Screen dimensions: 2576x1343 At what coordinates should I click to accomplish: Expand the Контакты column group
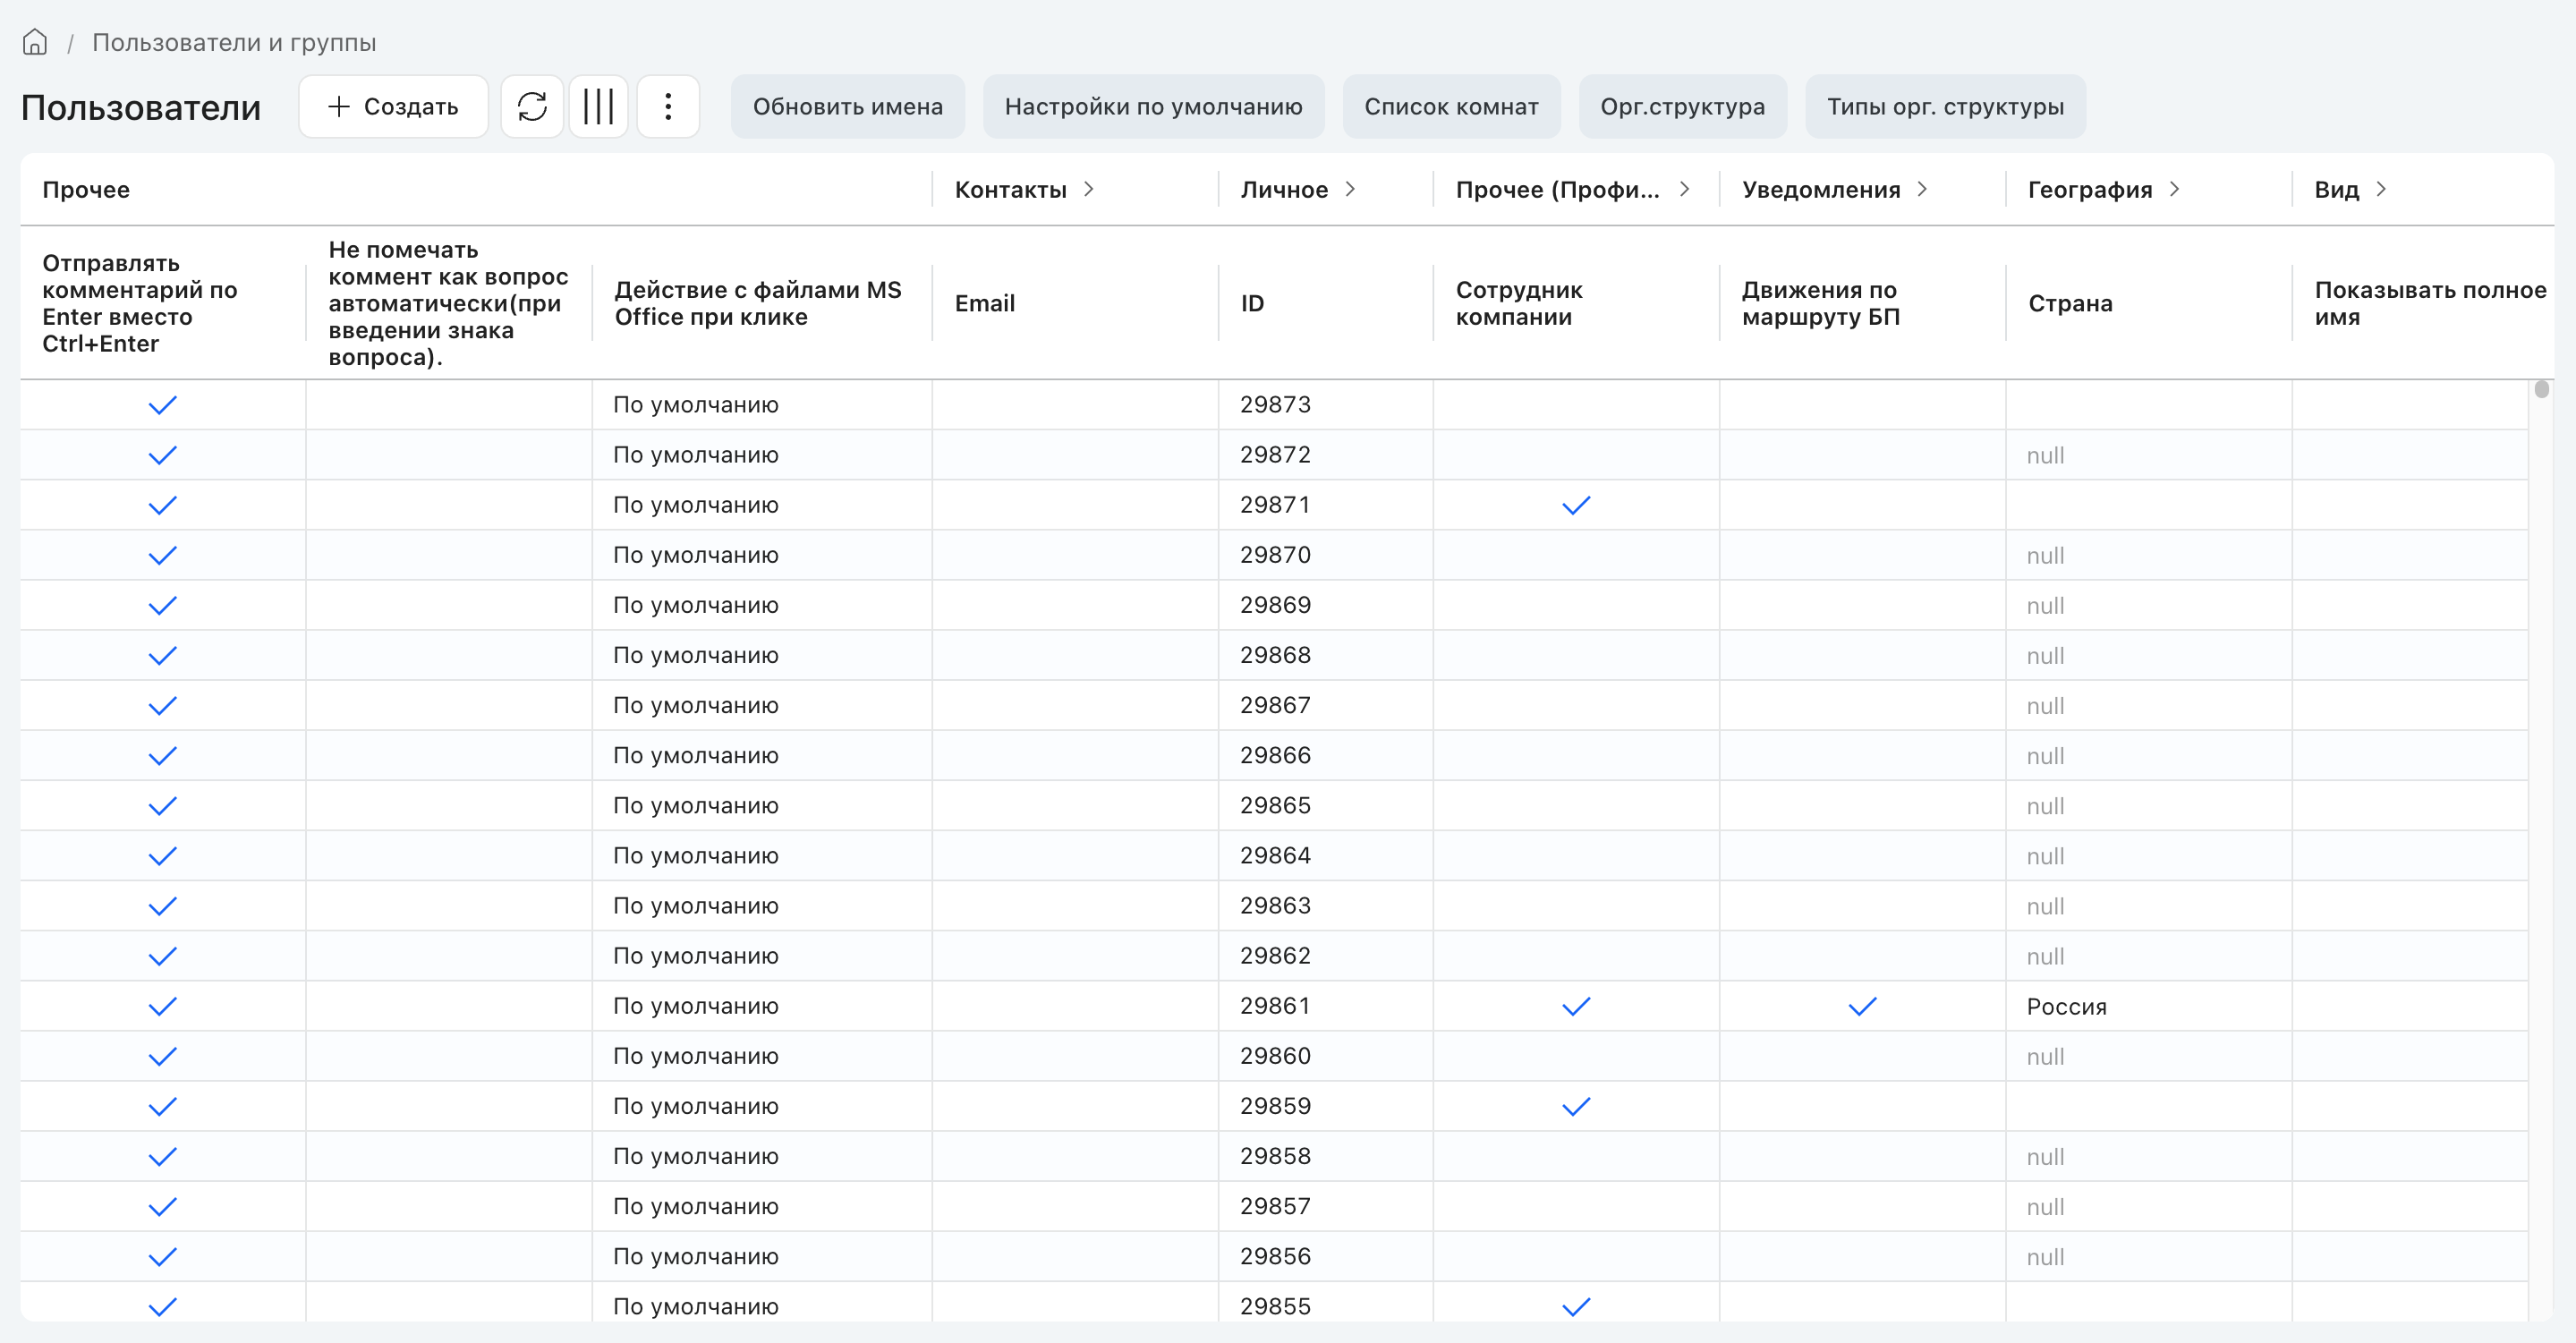[1088, 189]
